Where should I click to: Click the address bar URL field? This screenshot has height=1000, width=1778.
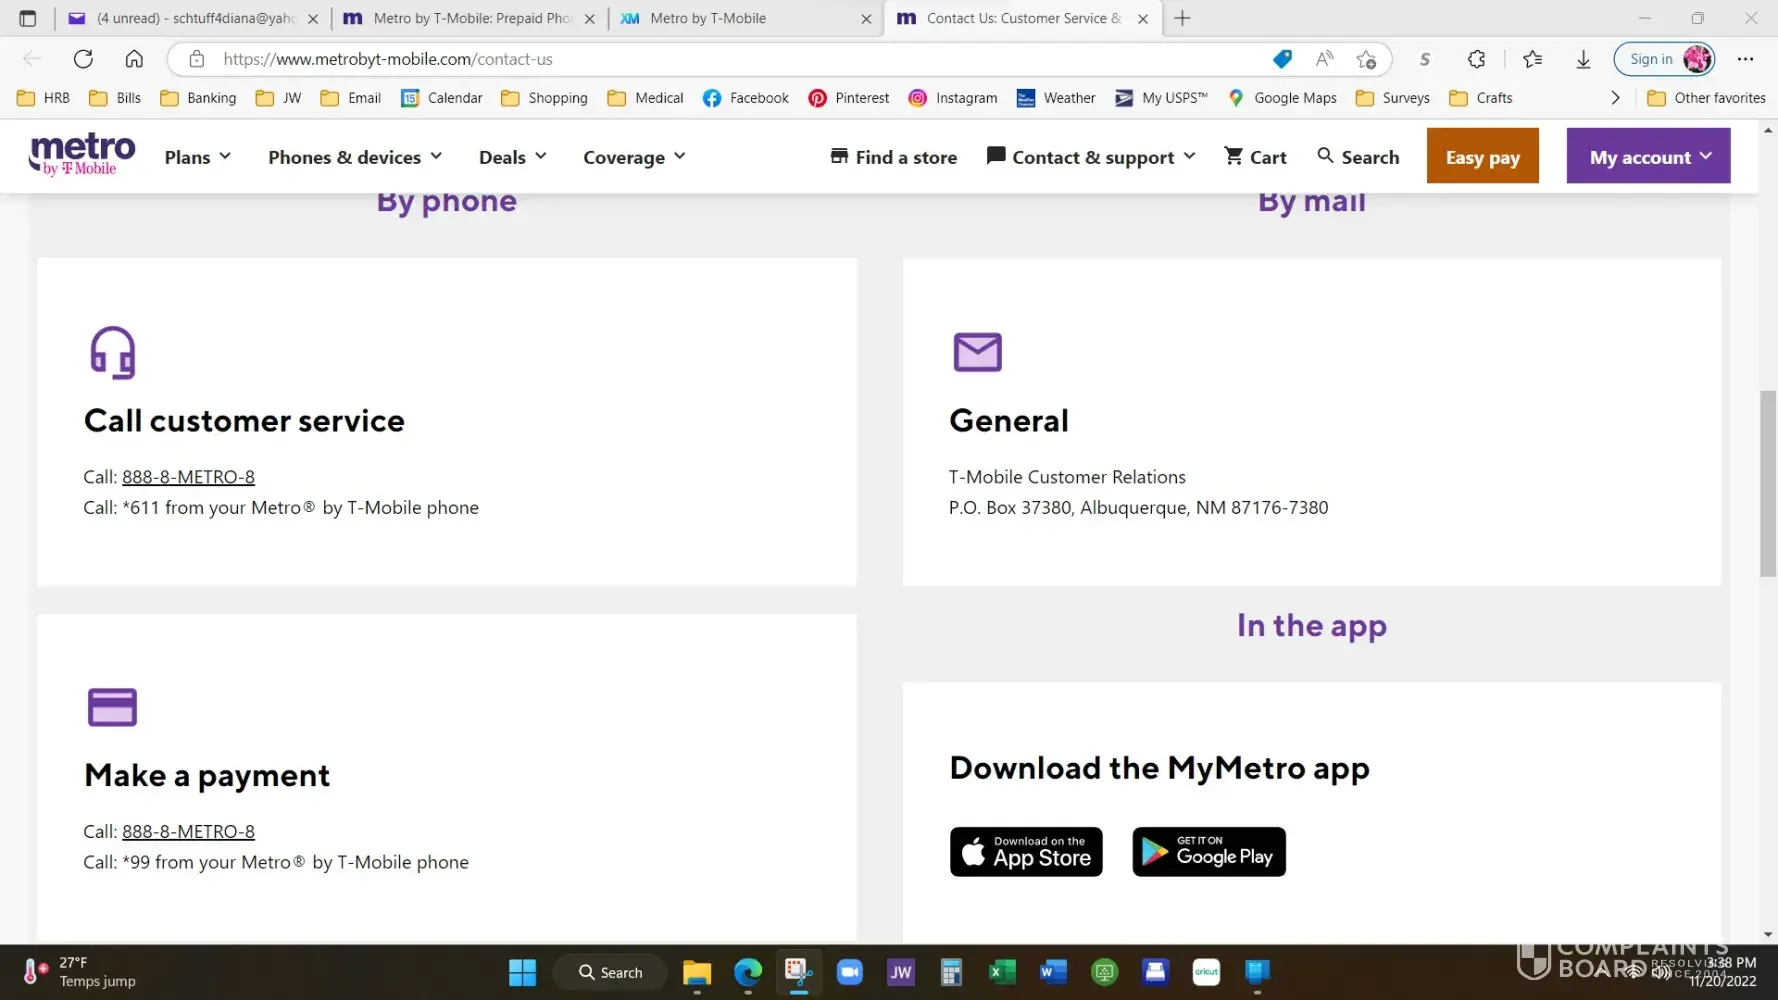tap(700, 59)
